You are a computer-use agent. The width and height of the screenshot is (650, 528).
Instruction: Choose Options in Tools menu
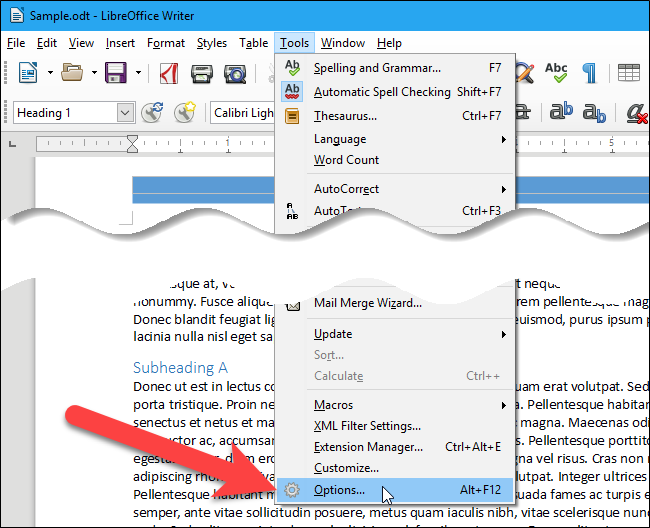(395, 490)
